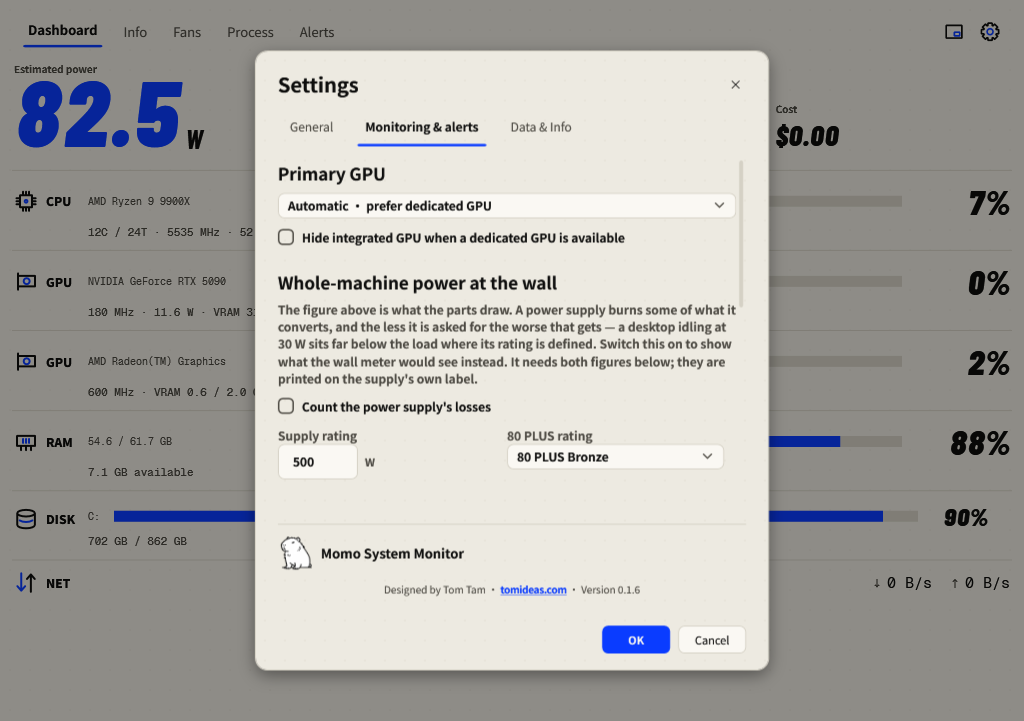Viewport: 1024px width, 721px height.
Task: Click the DISK cylinder icon
Action: click(26, 519)
